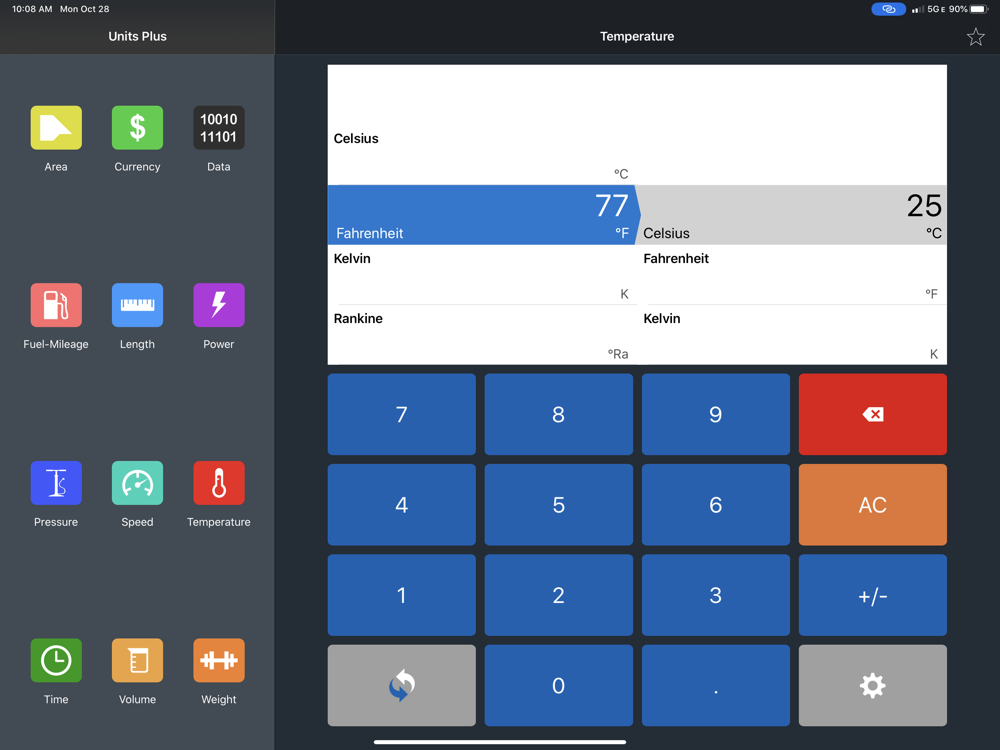
Task: Open the Area converter
Action: click(56, 128)
